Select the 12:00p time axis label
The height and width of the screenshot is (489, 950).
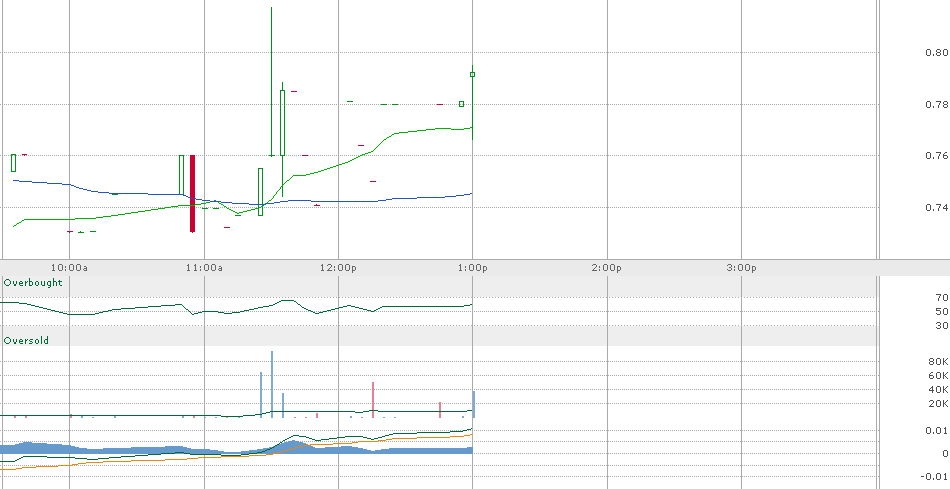click(338, 268)
